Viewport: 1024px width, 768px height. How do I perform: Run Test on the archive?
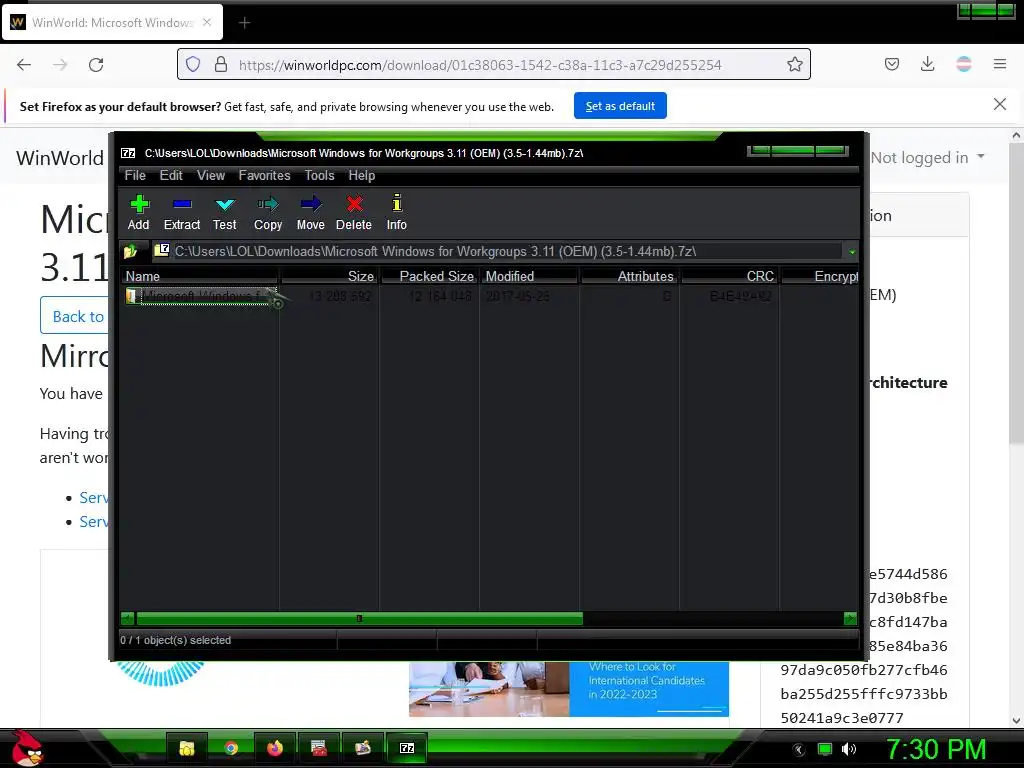225,212
